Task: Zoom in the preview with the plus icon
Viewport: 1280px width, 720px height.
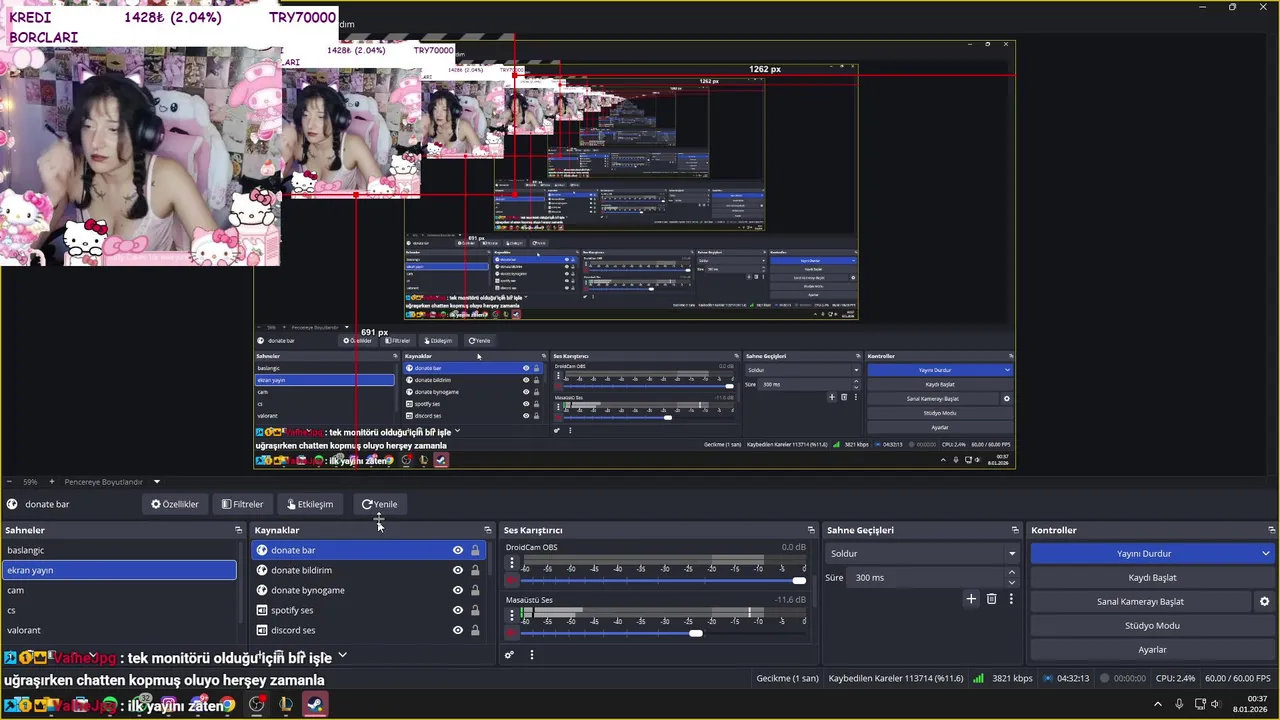Action: click(51, 482)
